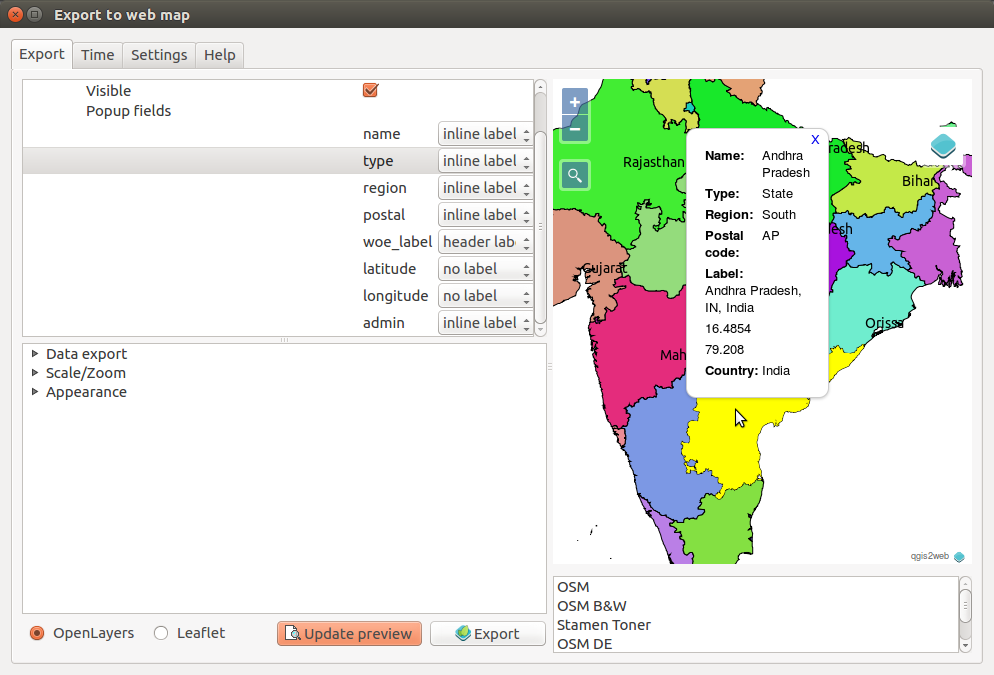Open the layer switcher icon on map

click(943, 146)
